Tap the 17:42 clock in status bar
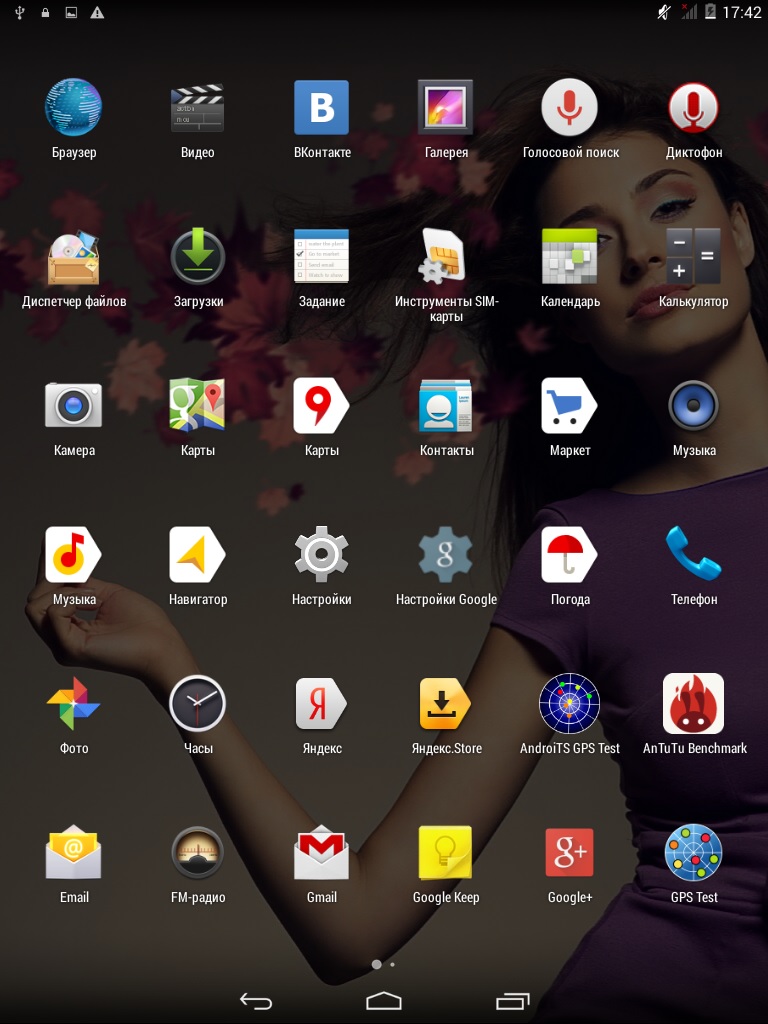 click(742, 12)
